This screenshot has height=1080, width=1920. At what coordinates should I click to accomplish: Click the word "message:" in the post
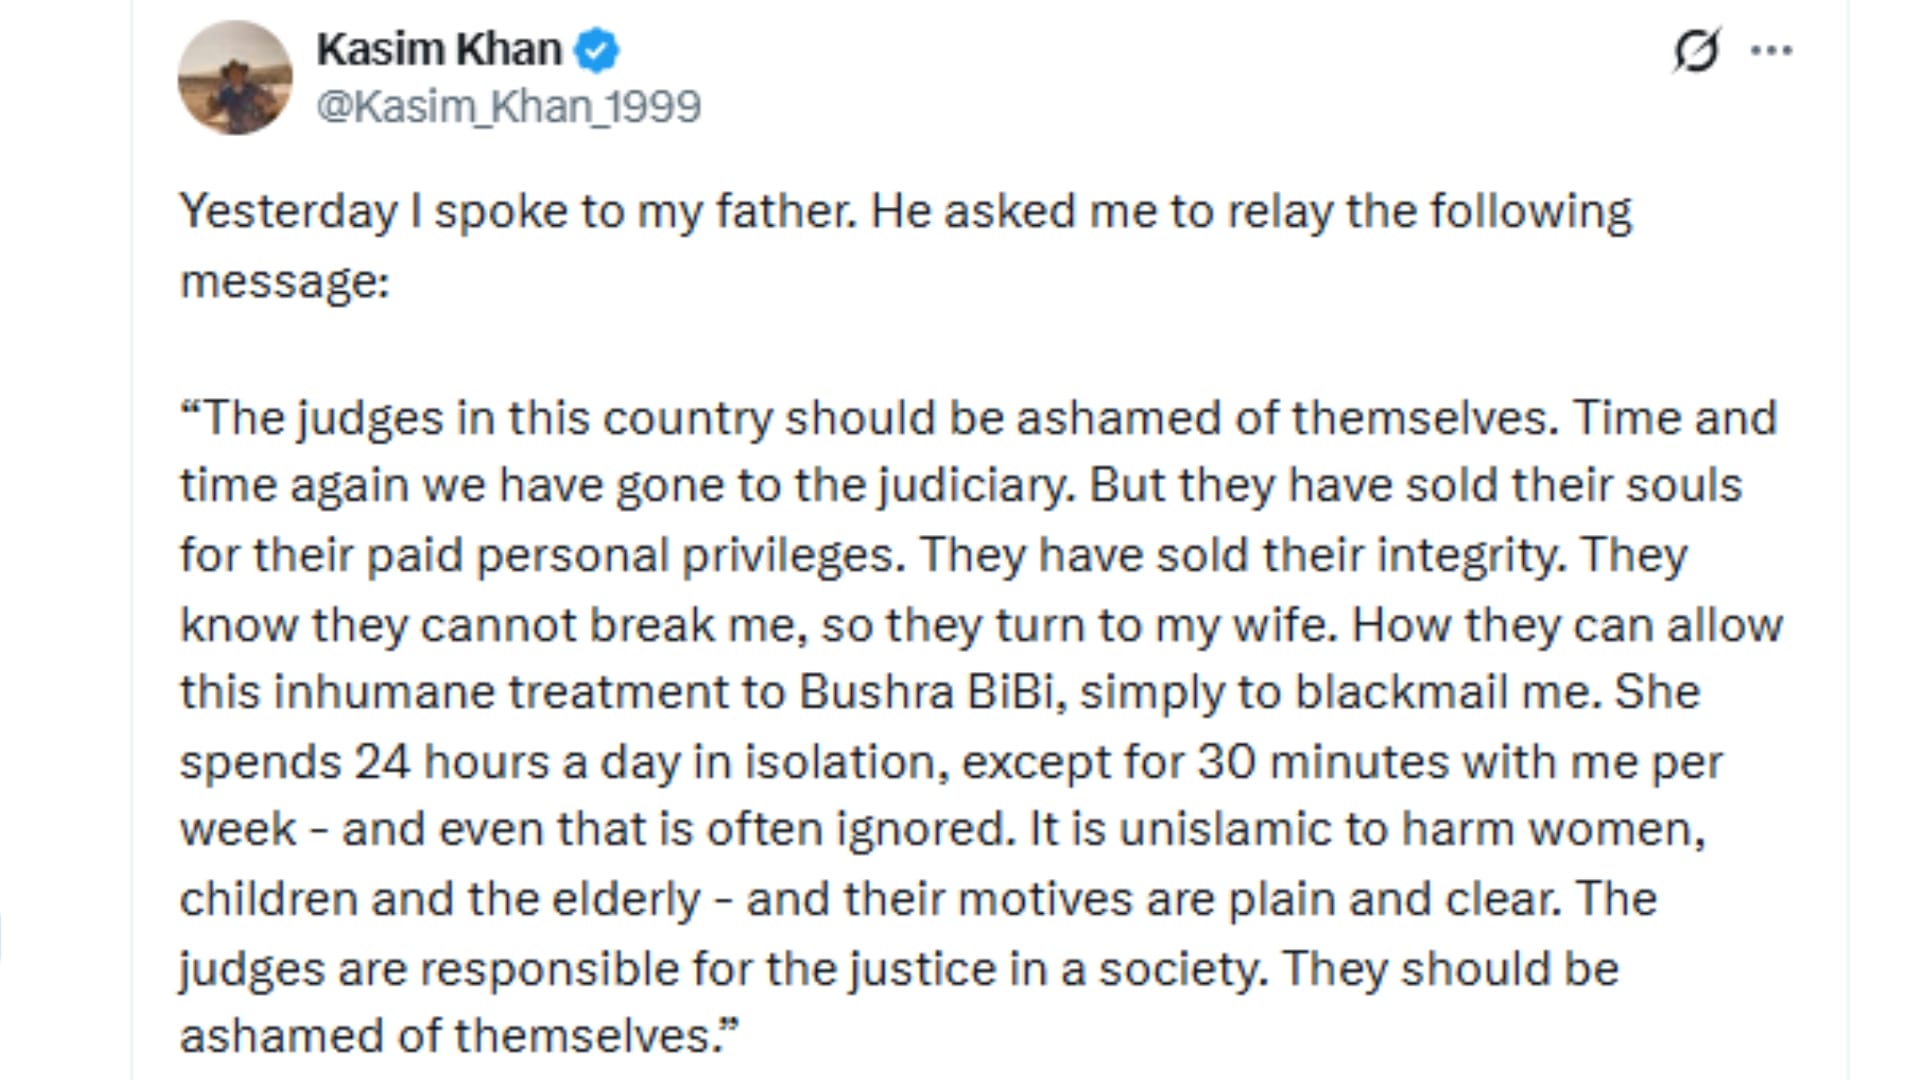click(285, 281)
